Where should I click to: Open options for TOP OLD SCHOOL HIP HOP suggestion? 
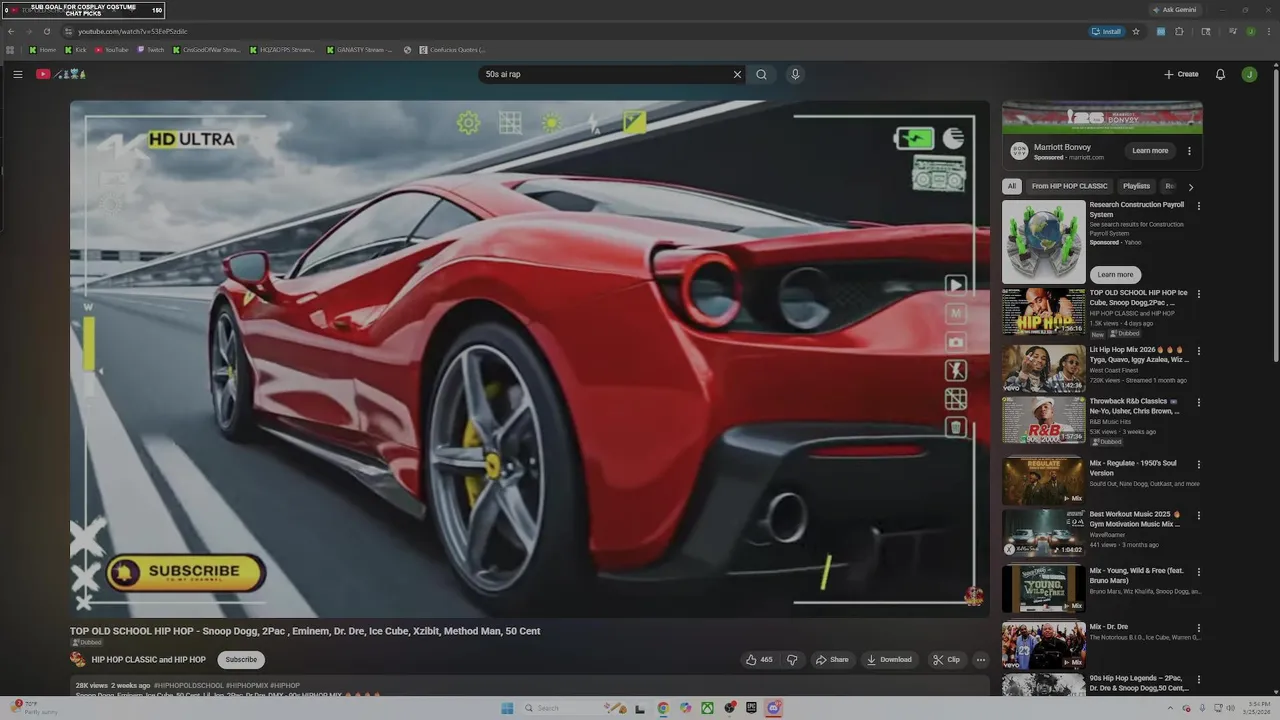1199,294
